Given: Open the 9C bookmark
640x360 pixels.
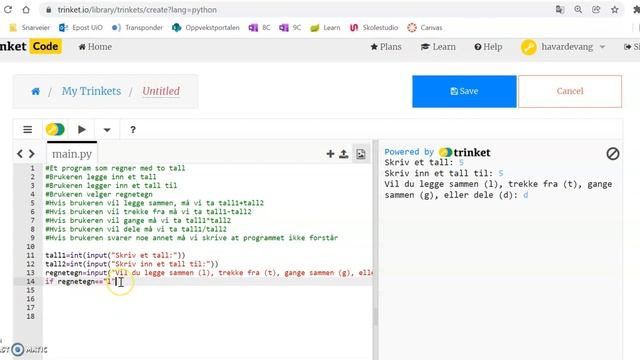Looking at the screenshot, I should point(290,28).
